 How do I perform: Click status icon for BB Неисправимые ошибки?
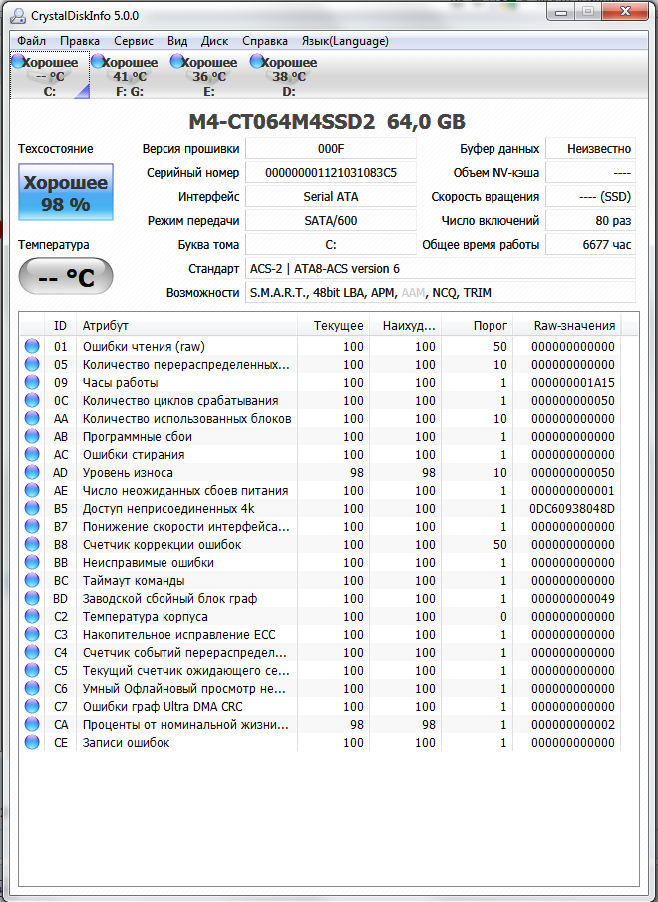click(32, 563)
